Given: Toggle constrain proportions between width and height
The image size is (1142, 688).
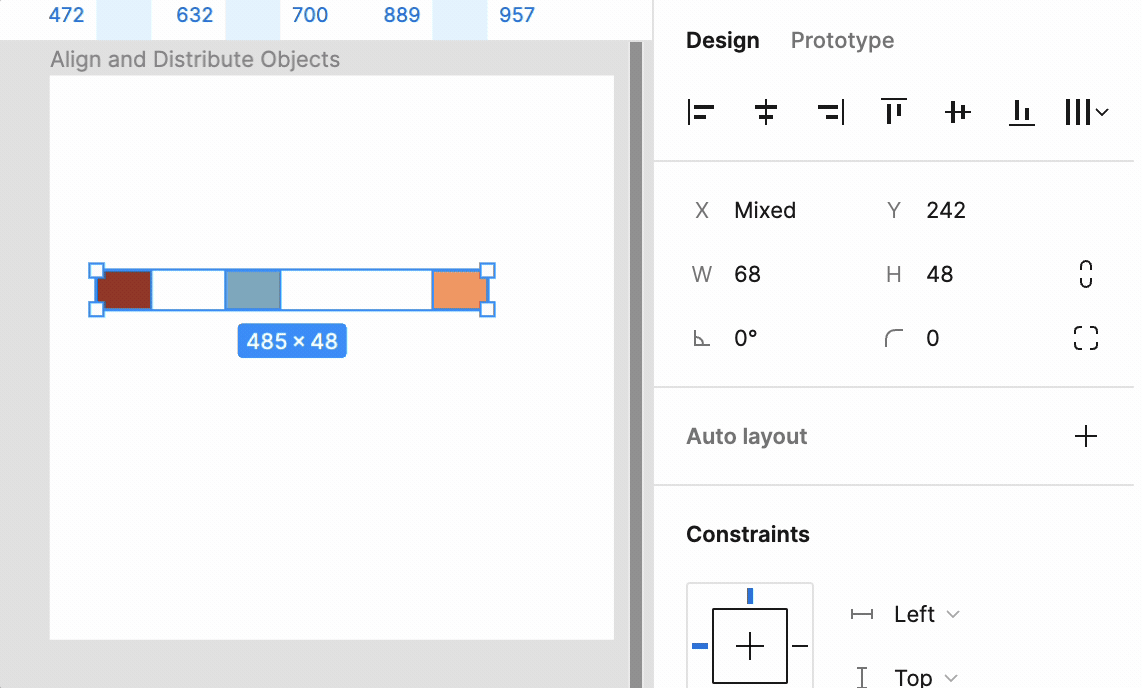Looking at the screenshot, I should pyautogui.click(x=1085, y=274).
